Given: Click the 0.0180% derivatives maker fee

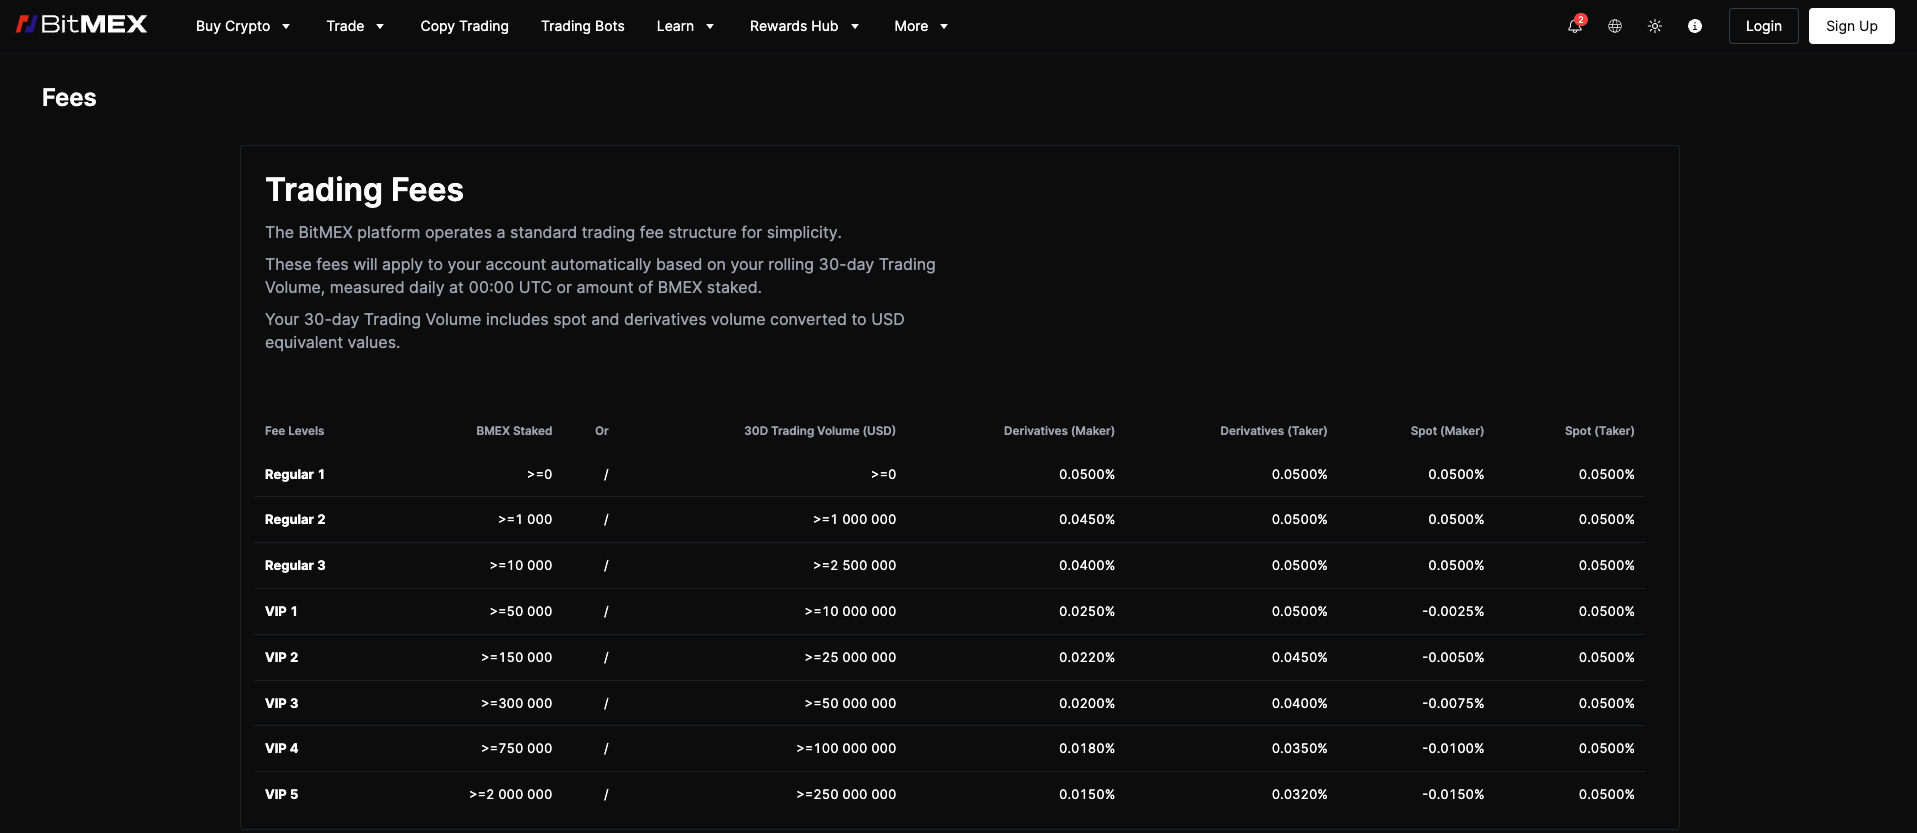Looking at the screenshot, I should [x=1087, y=748].
